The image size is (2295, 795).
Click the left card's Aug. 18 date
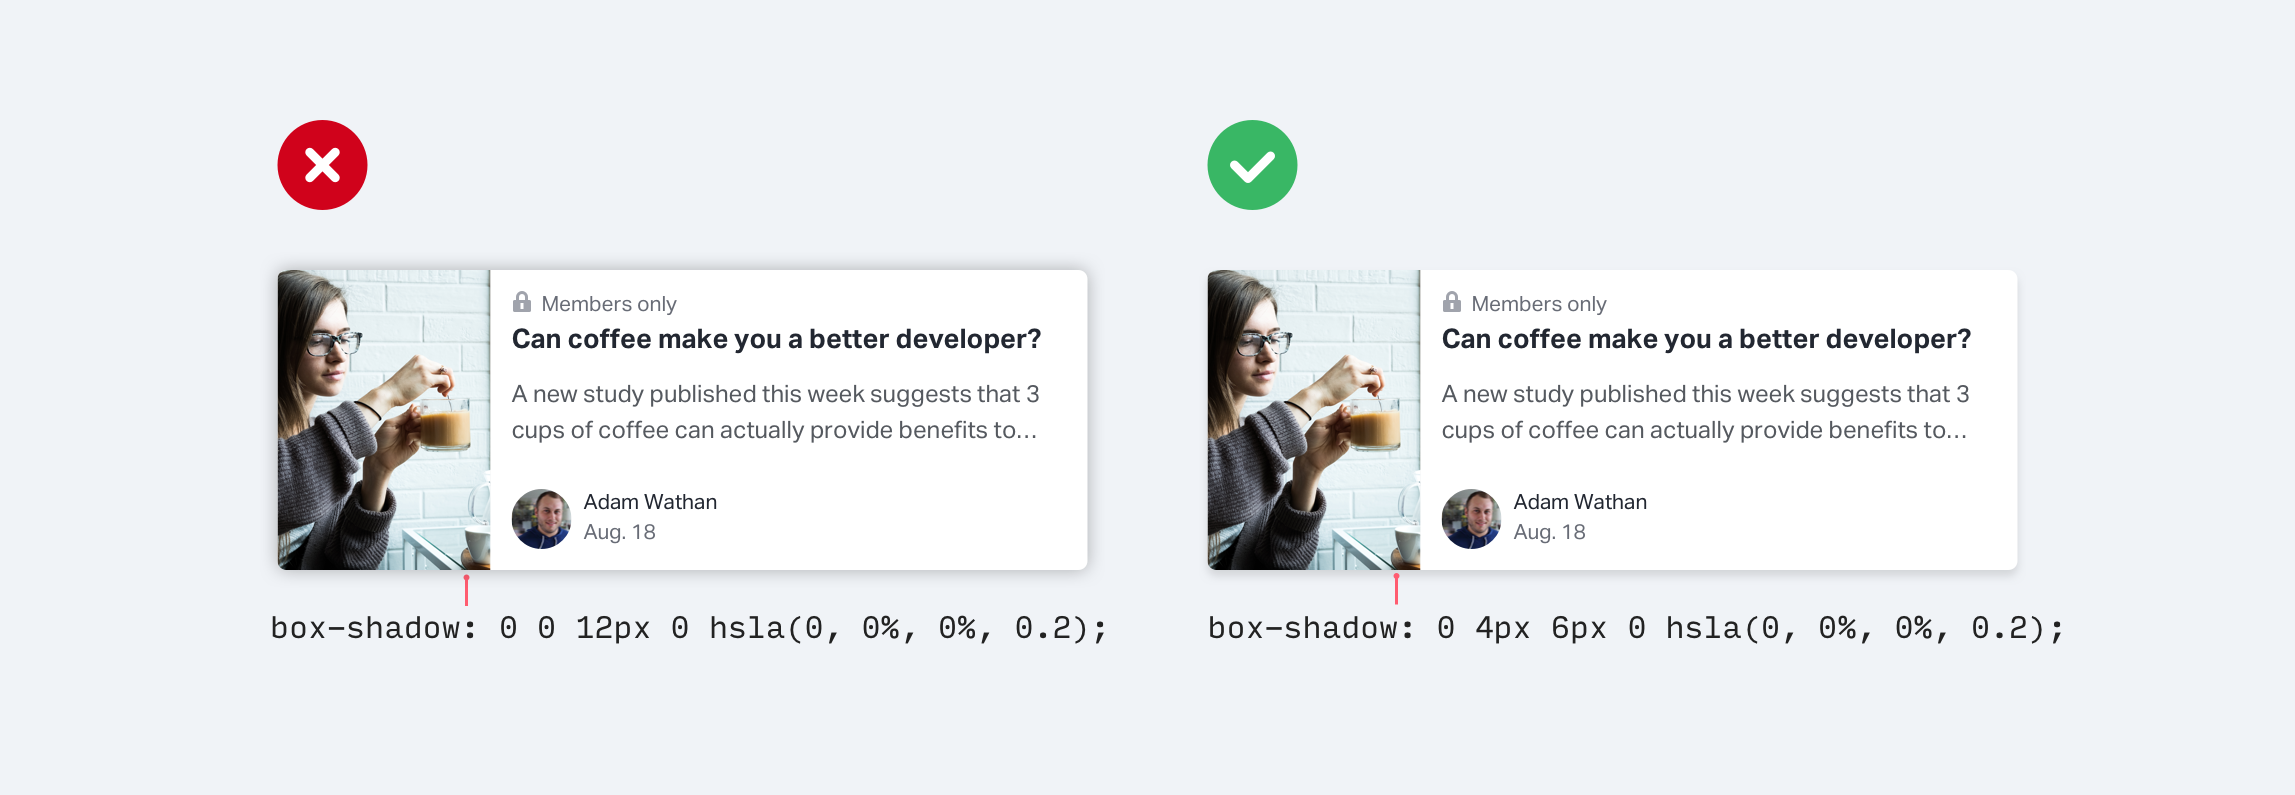[x=620, y=532]
